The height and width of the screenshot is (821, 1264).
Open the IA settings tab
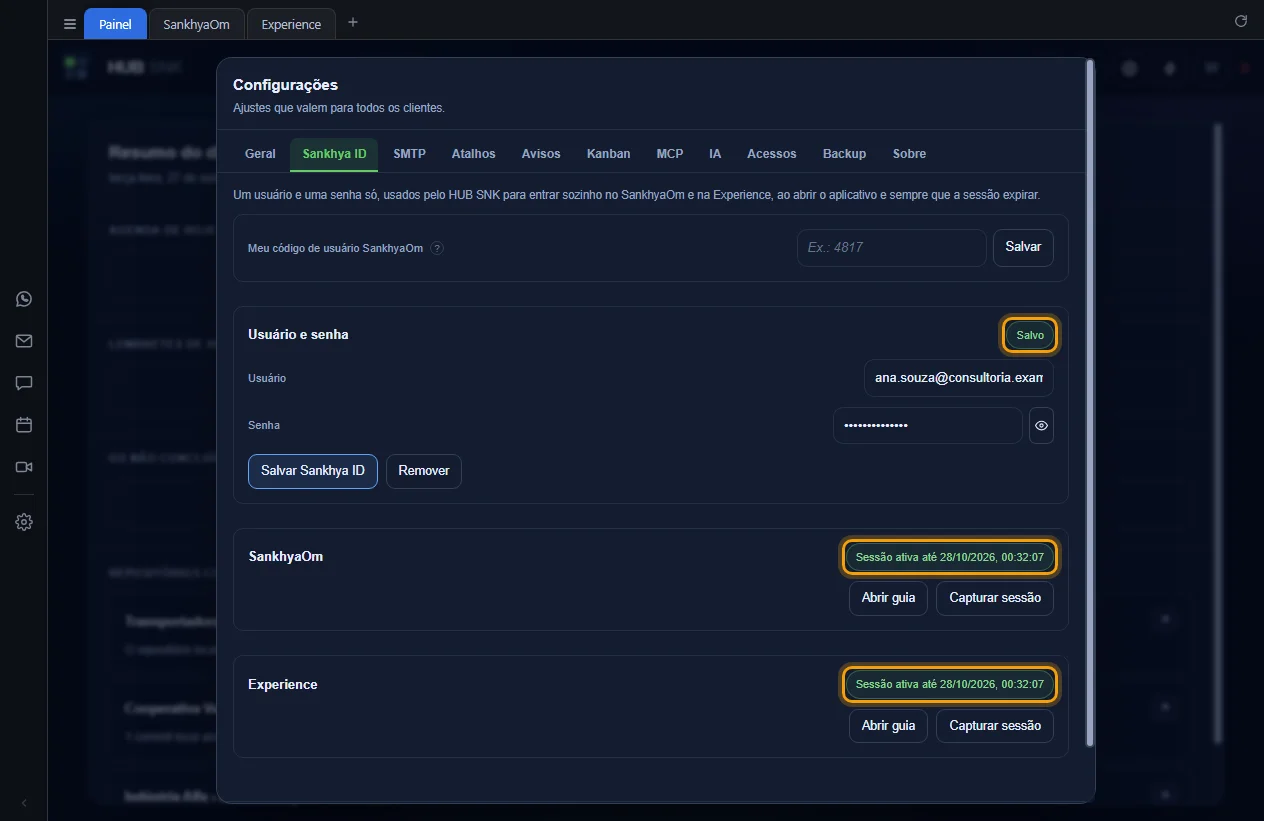click(x=715, y=154)
